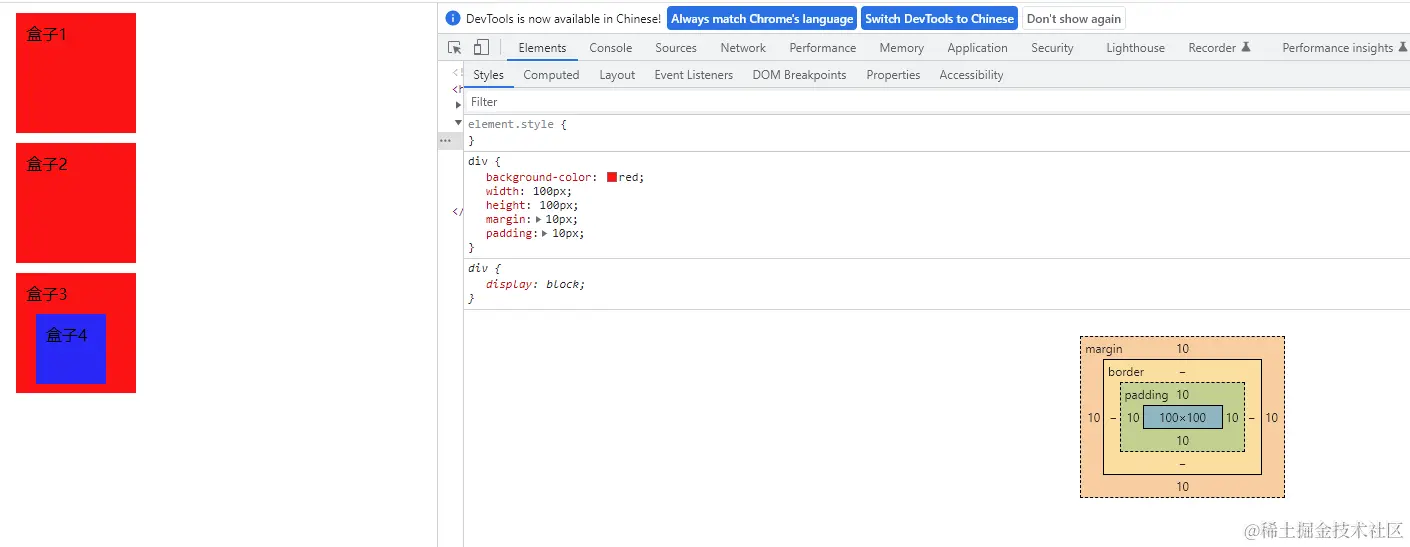
Task: Toggle the device toolbar icon
Action: [481, 48]
